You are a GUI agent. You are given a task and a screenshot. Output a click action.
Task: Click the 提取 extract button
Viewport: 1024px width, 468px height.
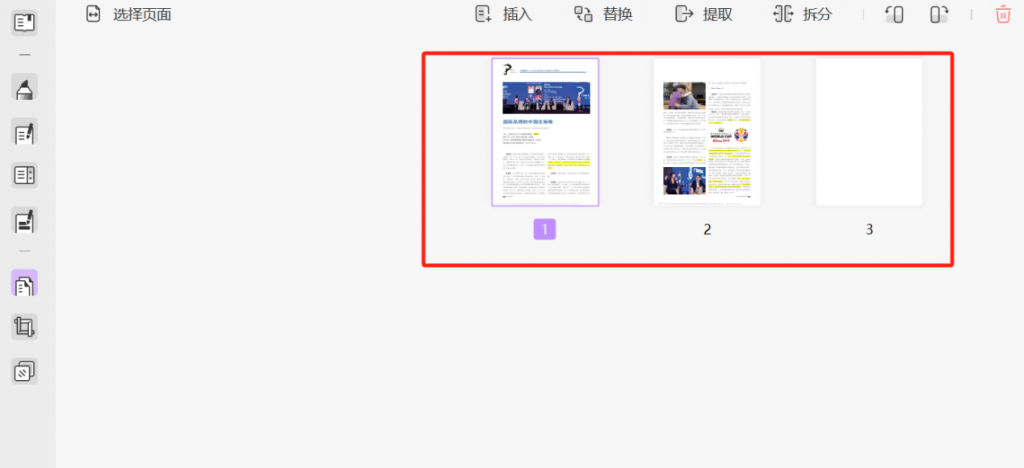click(704, 14)
